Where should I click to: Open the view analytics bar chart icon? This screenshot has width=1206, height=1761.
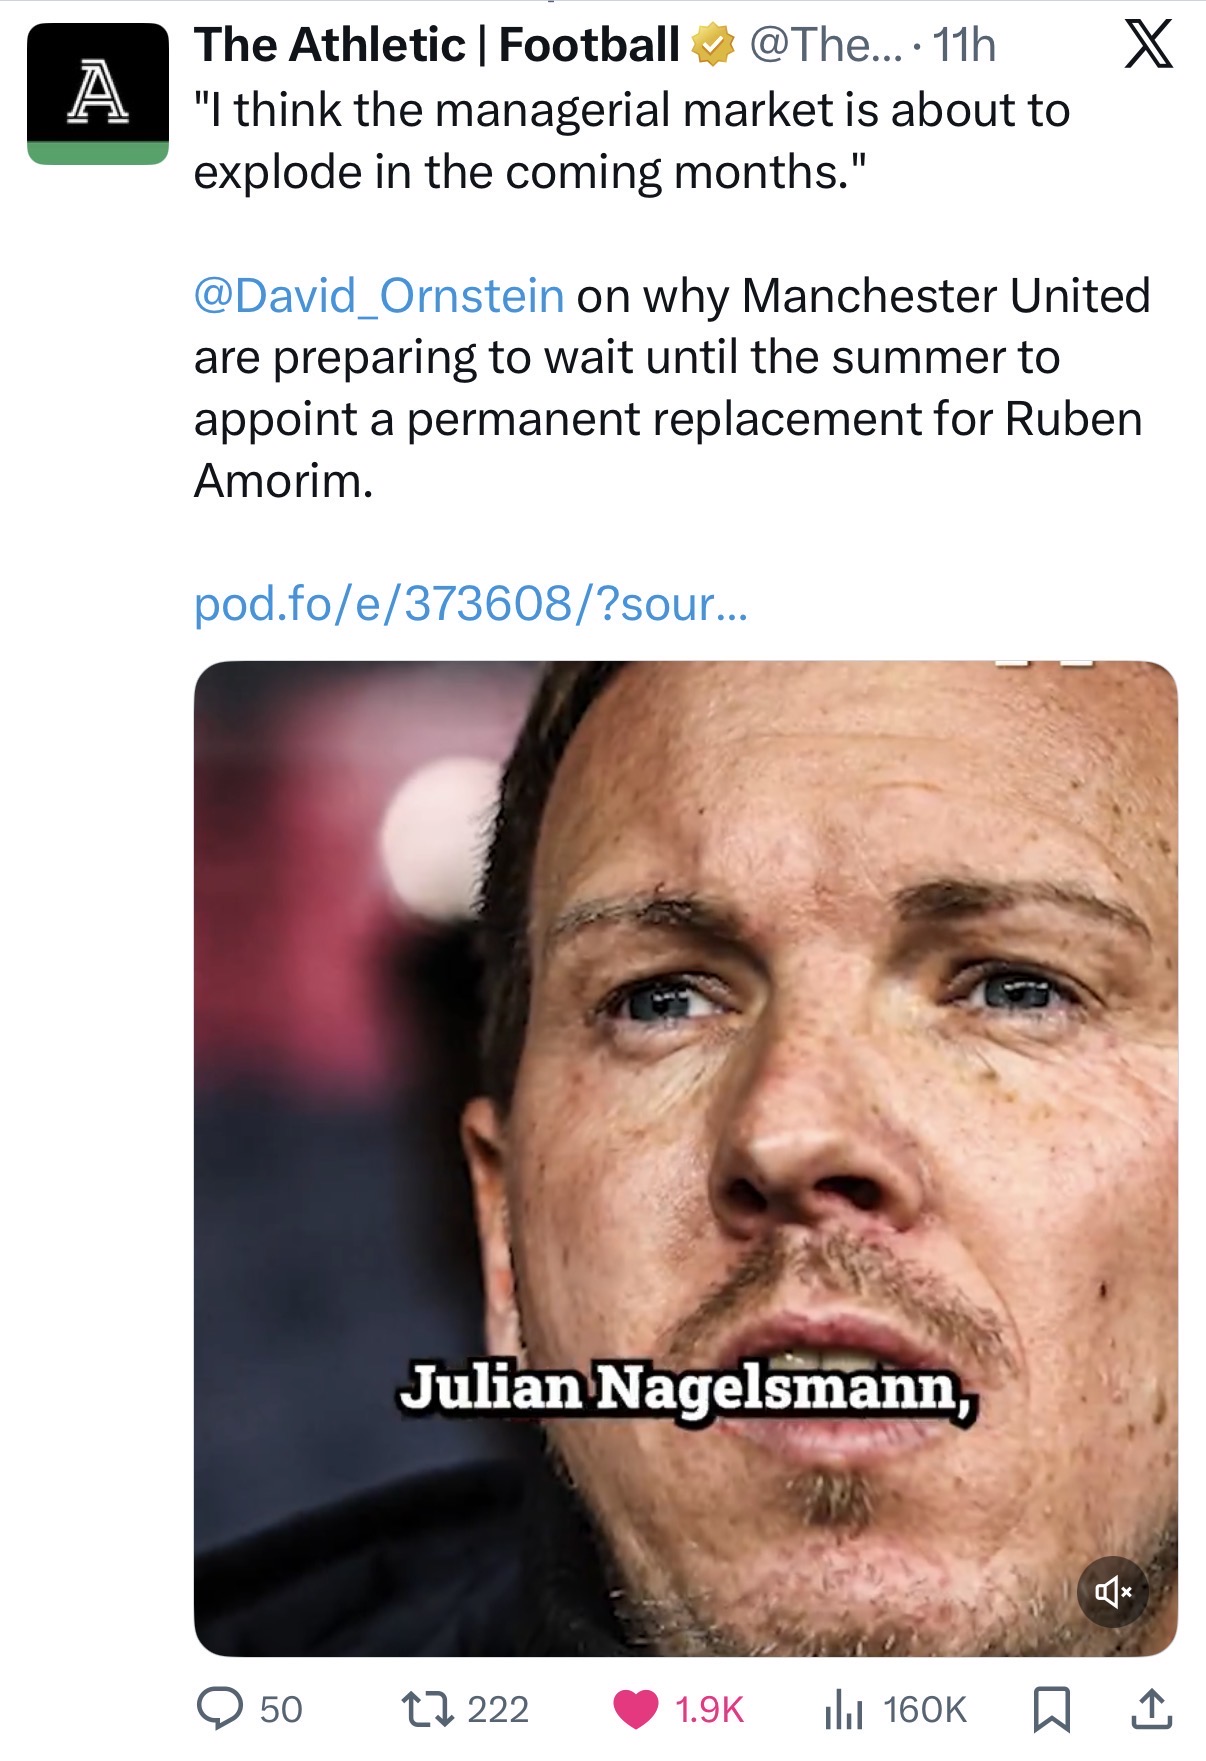843,1709
